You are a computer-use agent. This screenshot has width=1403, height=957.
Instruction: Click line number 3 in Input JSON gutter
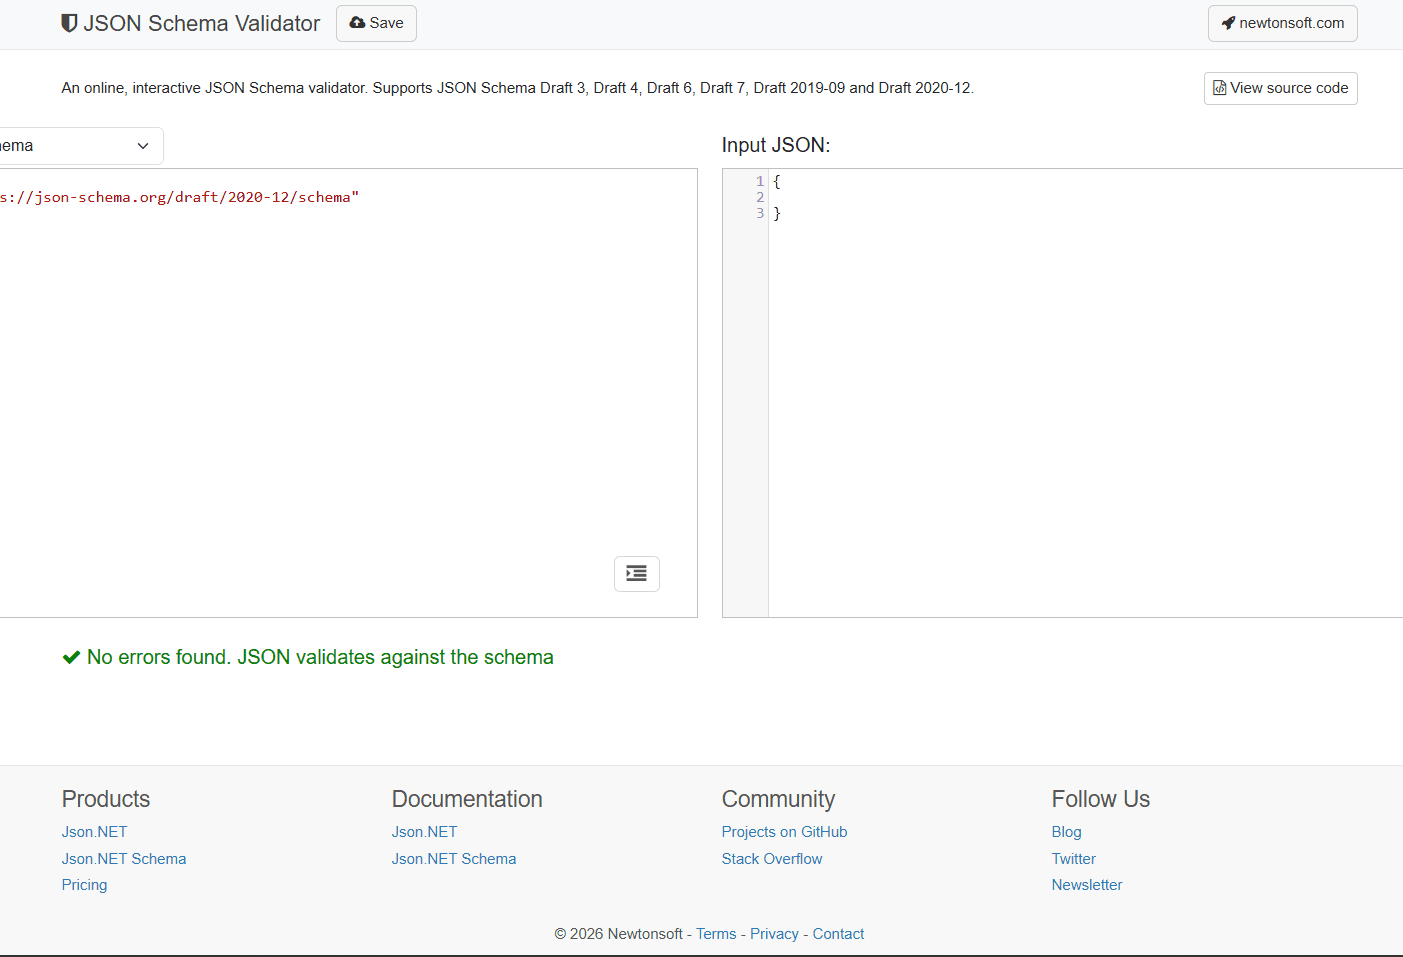click(760, 213)
